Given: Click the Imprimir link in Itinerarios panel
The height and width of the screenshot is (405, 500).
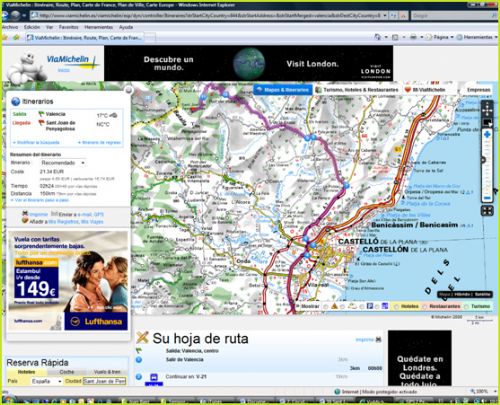Looking at the screenshot, I should click(x=38, y=214).
